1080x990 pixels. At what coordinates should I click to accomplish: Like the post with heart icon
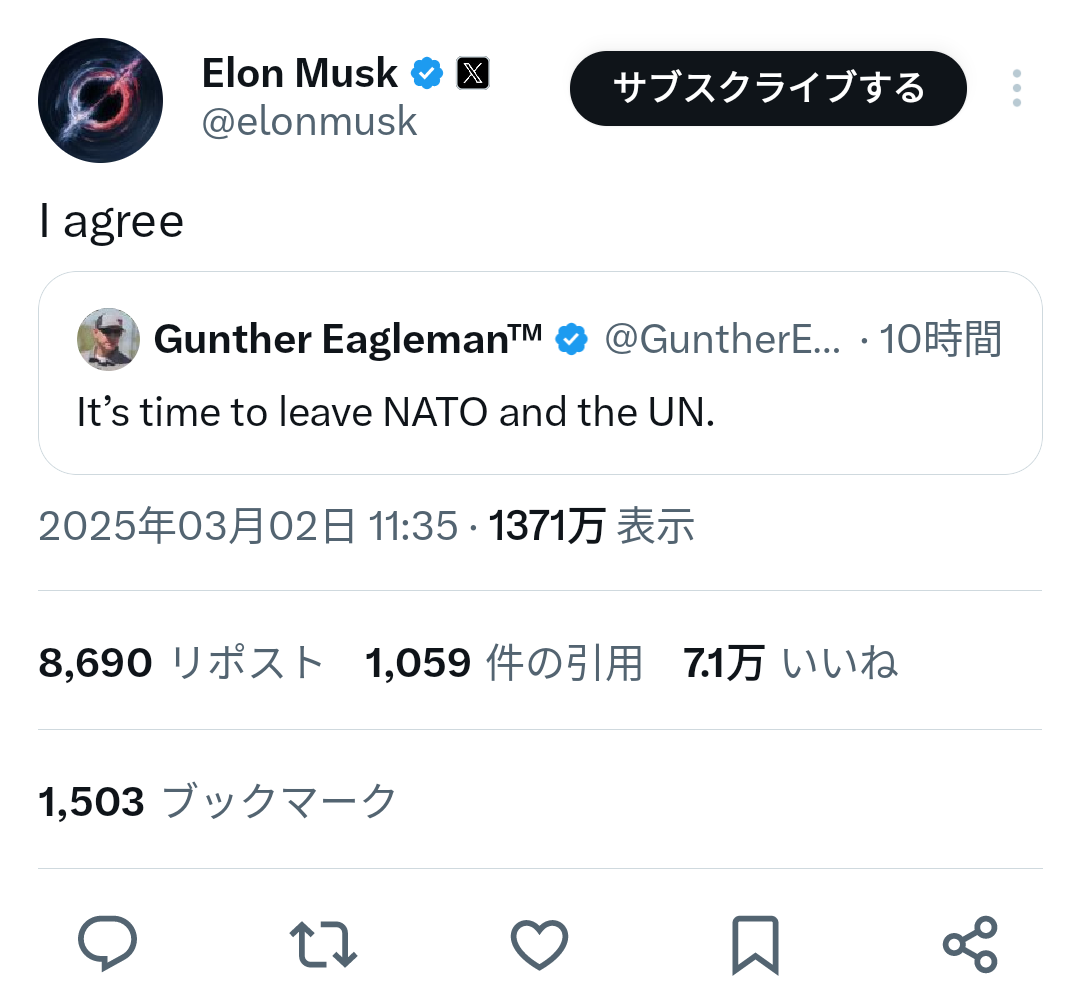pyautogui.click(x=539, y=944)
